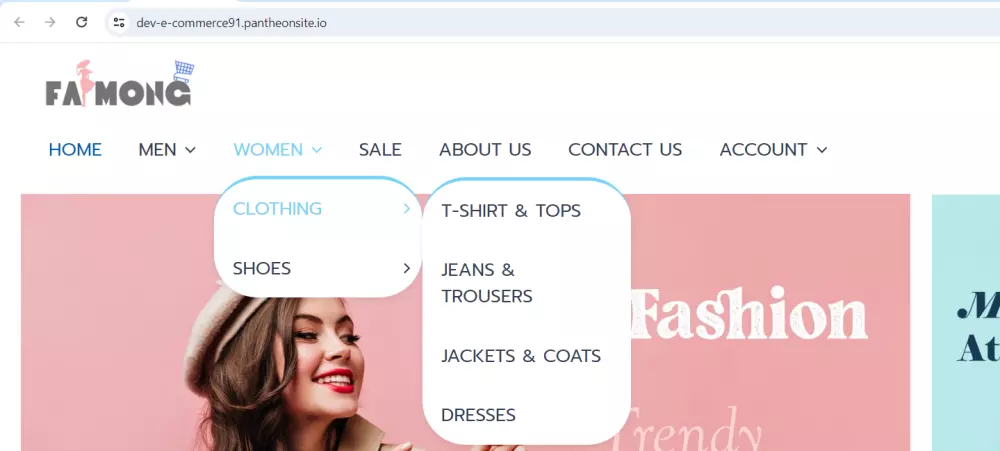Viewport: 1000px width, 451px height.
Task: Choose JACKETS & COATS category
Action: pos(521,356)
